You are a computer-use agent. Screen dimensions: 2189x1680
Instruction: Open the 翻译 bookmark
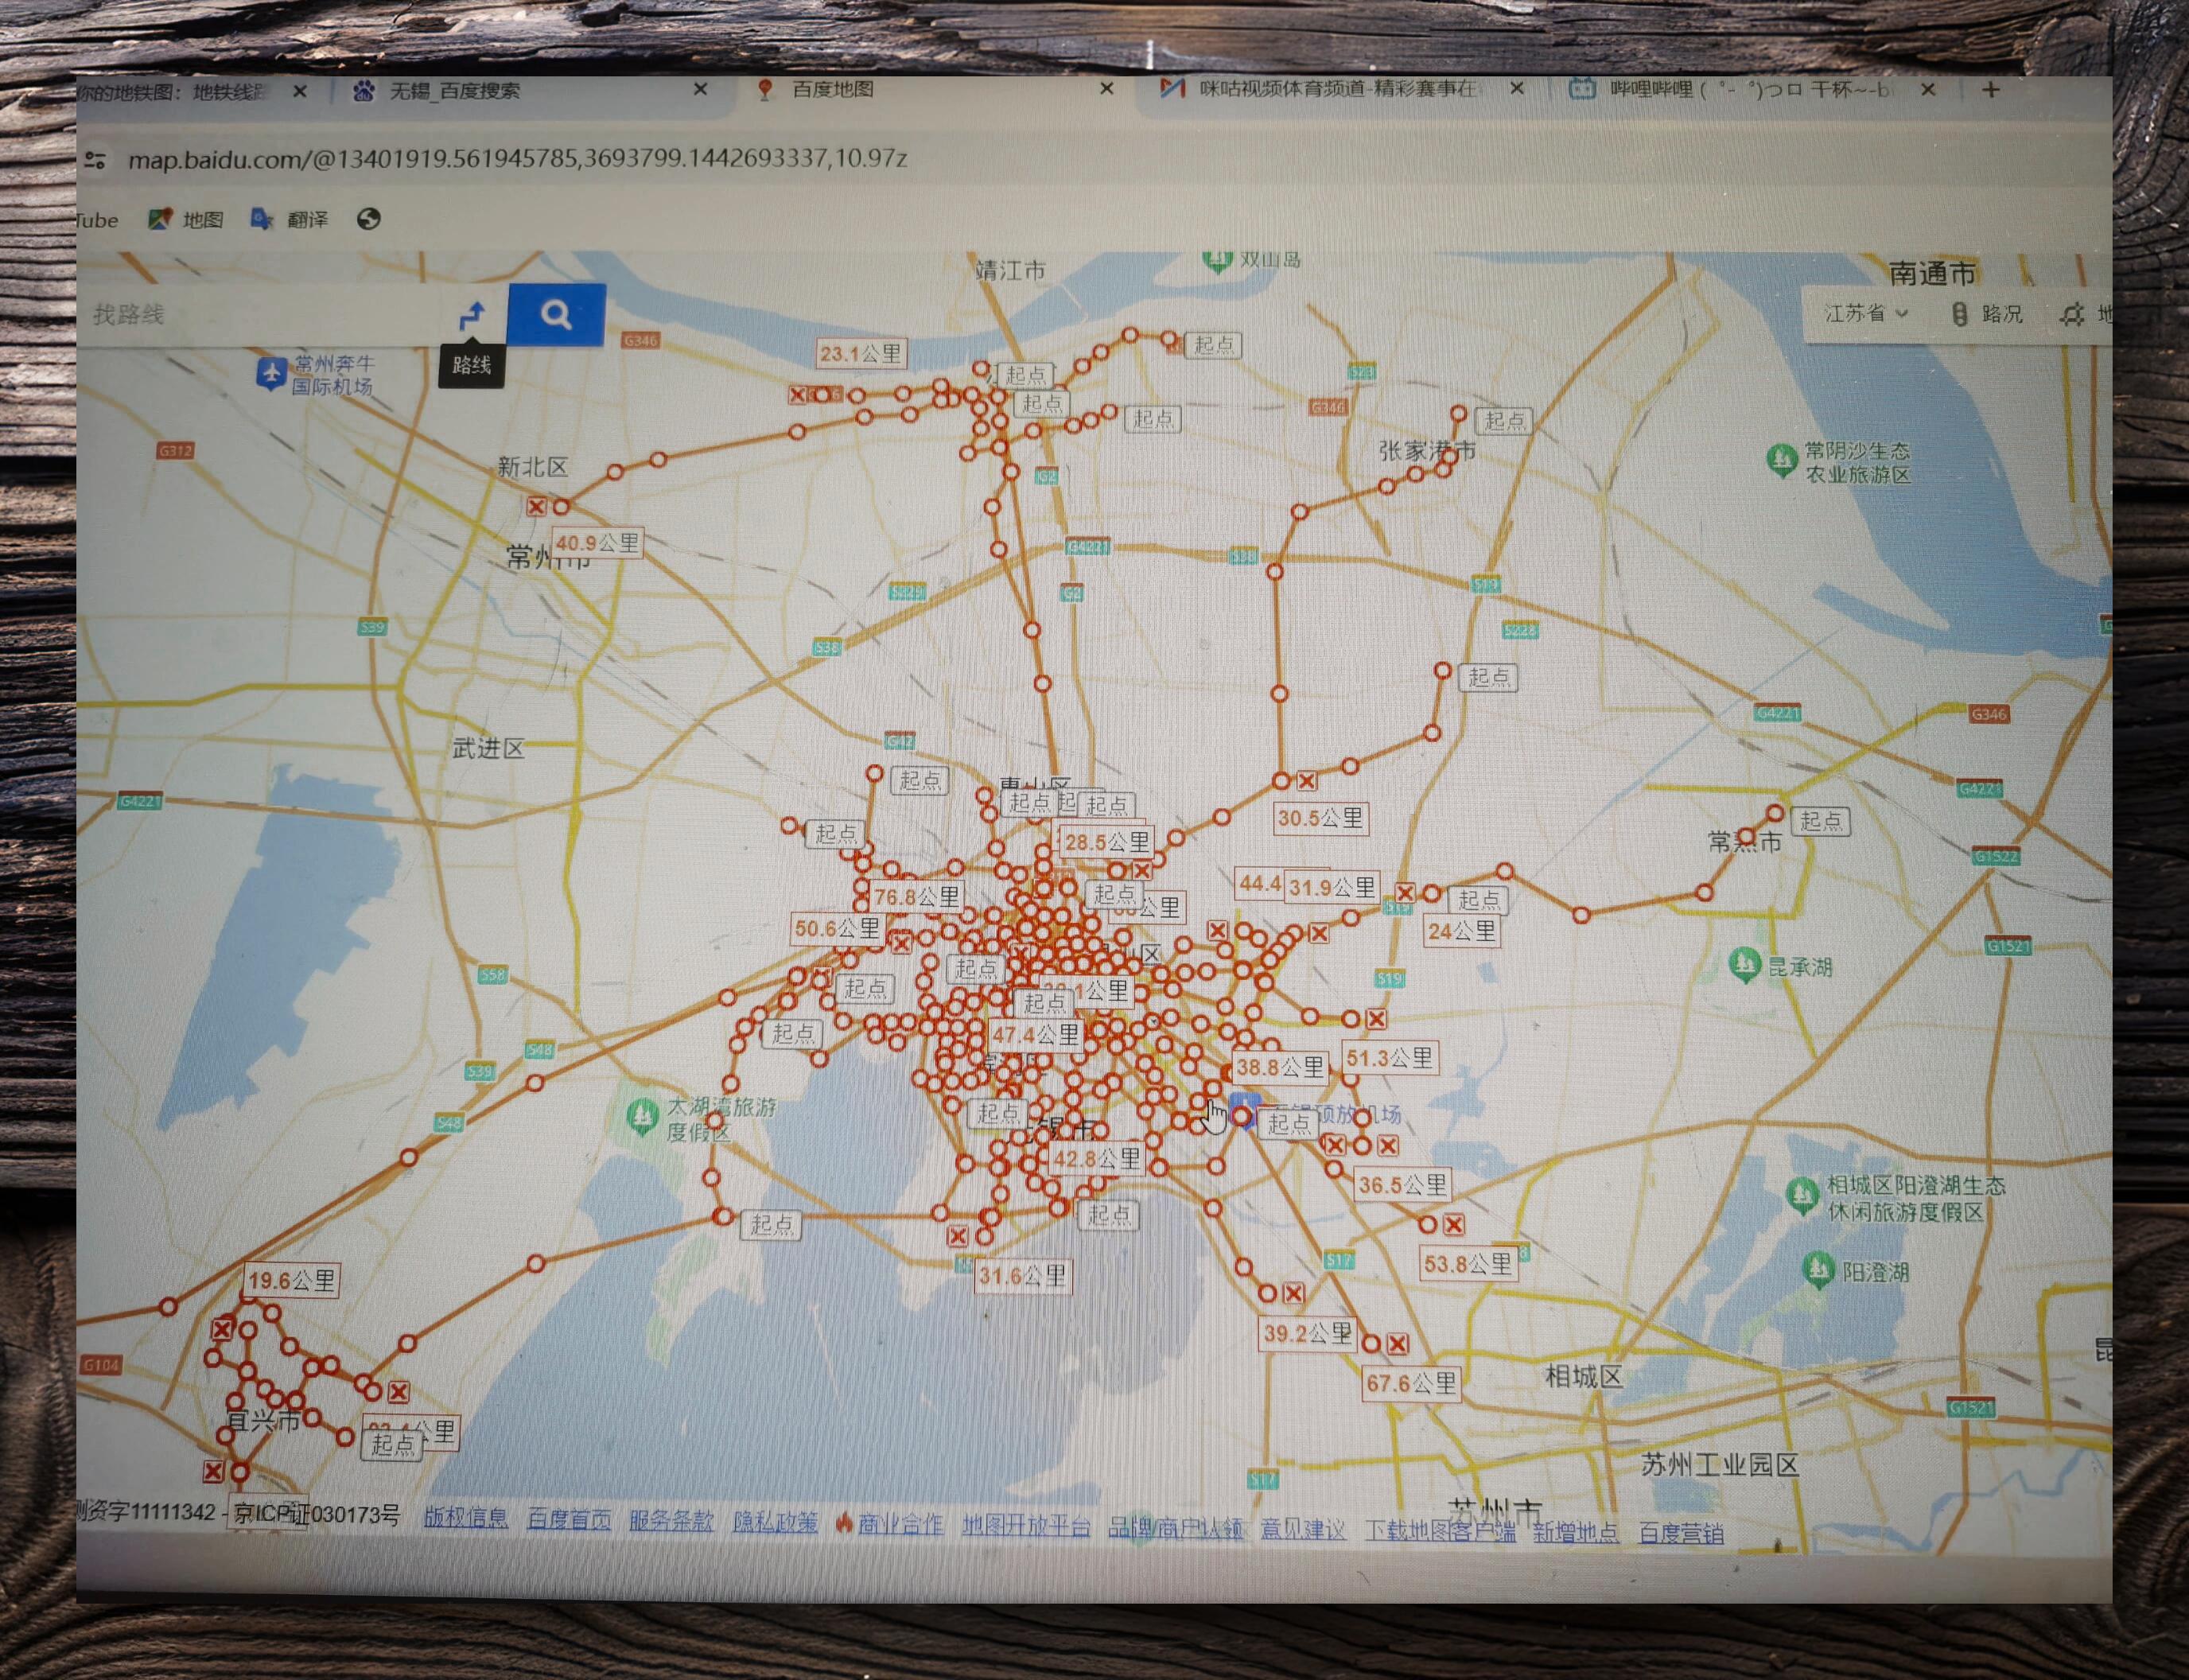coord(290,219)
